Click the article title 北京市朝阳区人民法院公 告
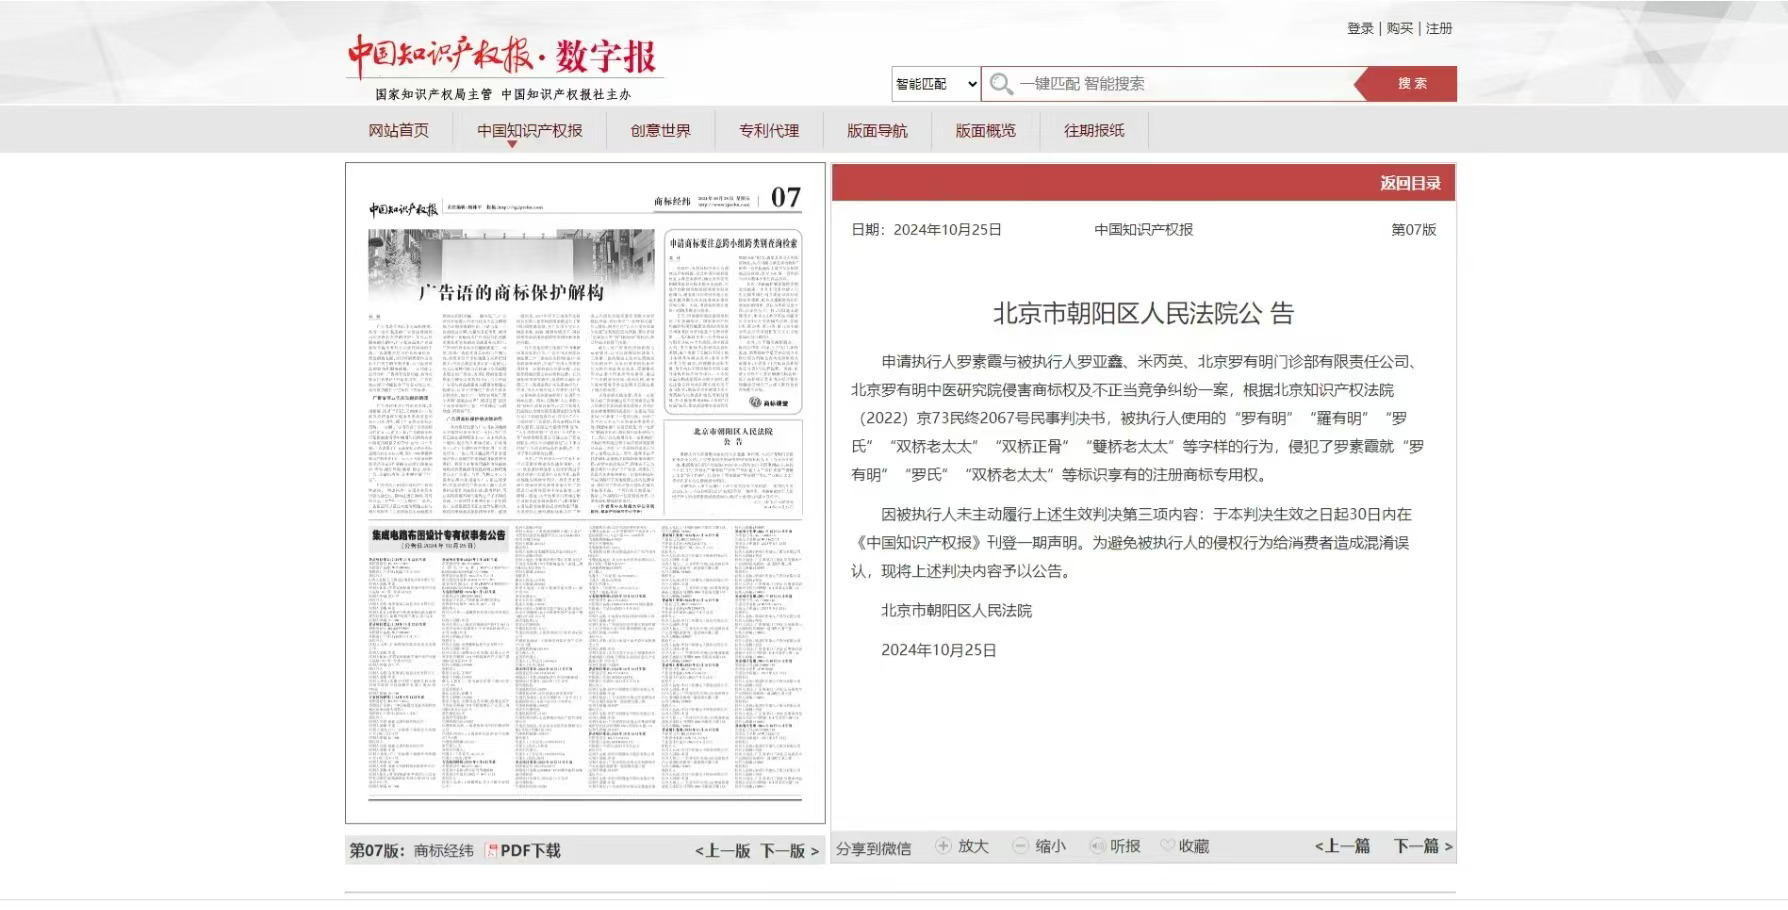Screen dimensions: 1788x910 (x=1143, y=314)
